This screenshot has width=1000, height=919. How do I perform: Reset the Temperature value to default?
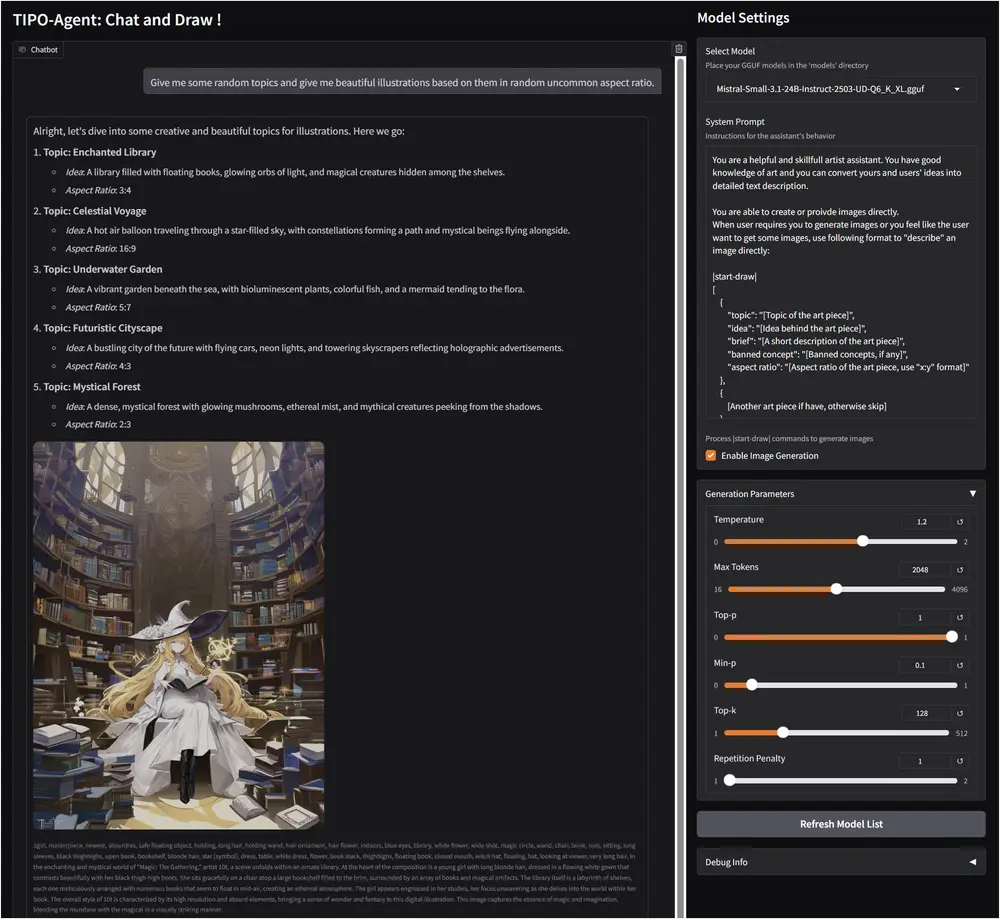(960, 522)
